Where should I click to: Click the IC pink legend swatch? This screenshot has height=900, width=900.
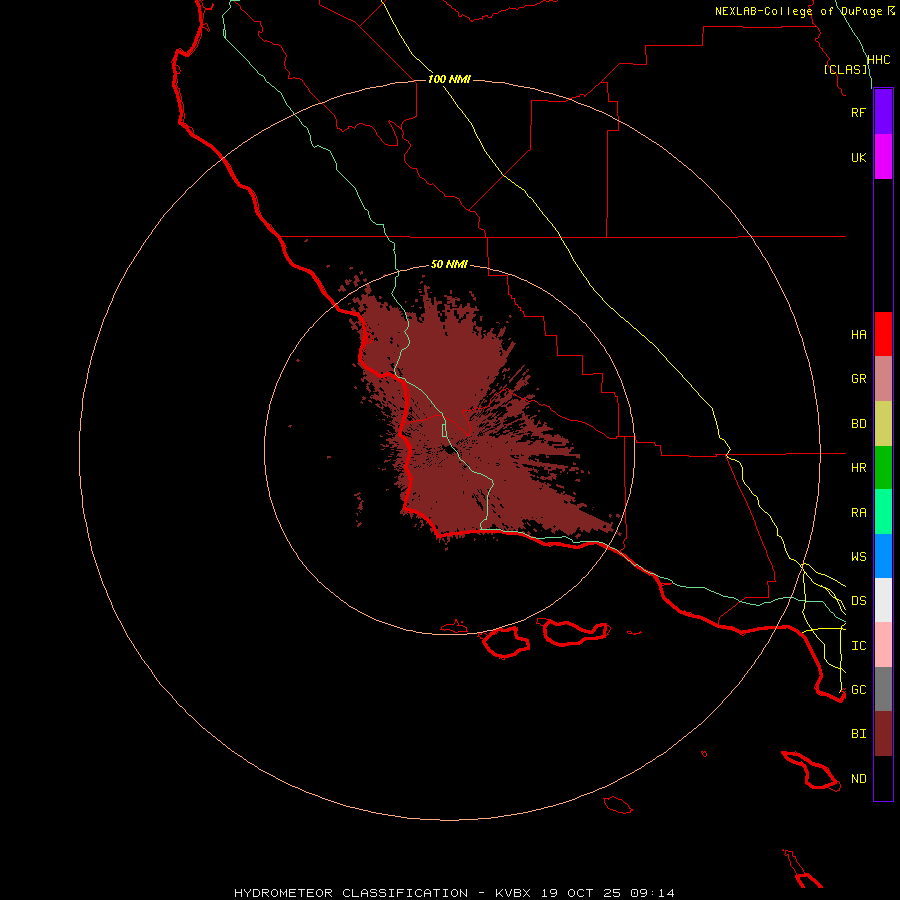(883, 645)
